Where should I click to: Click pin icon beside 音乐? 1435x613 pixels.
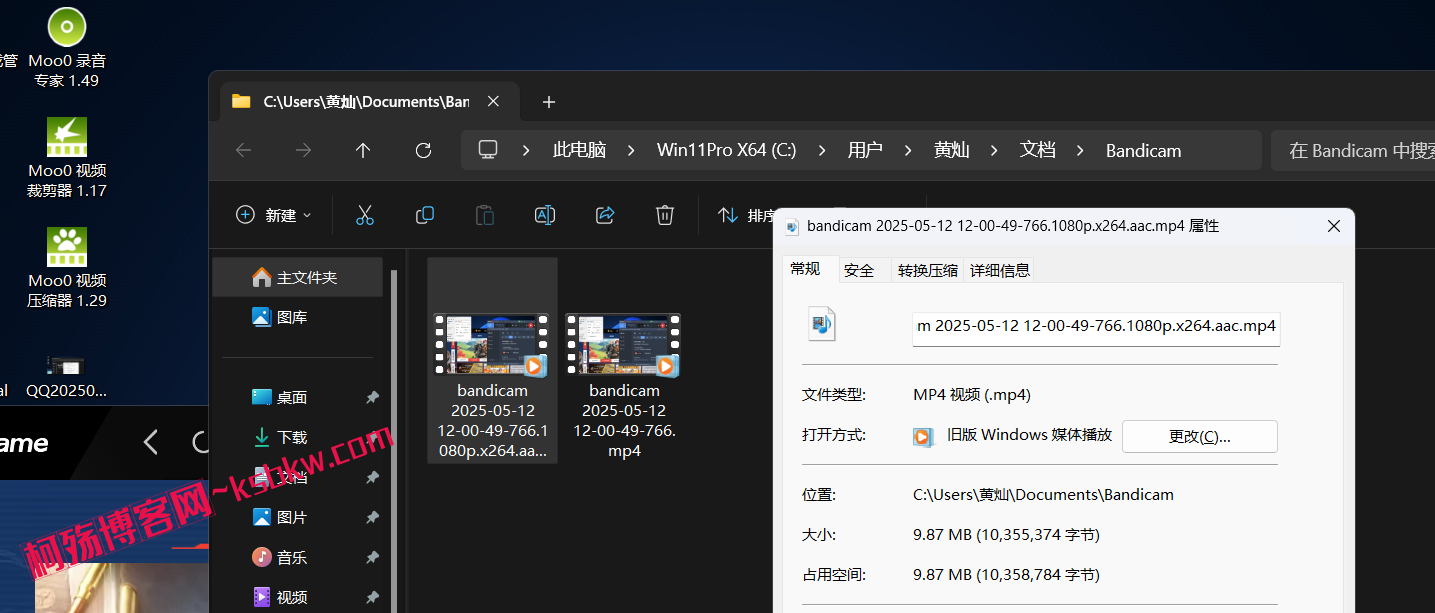pyautogui.click(x=372, y=557)
